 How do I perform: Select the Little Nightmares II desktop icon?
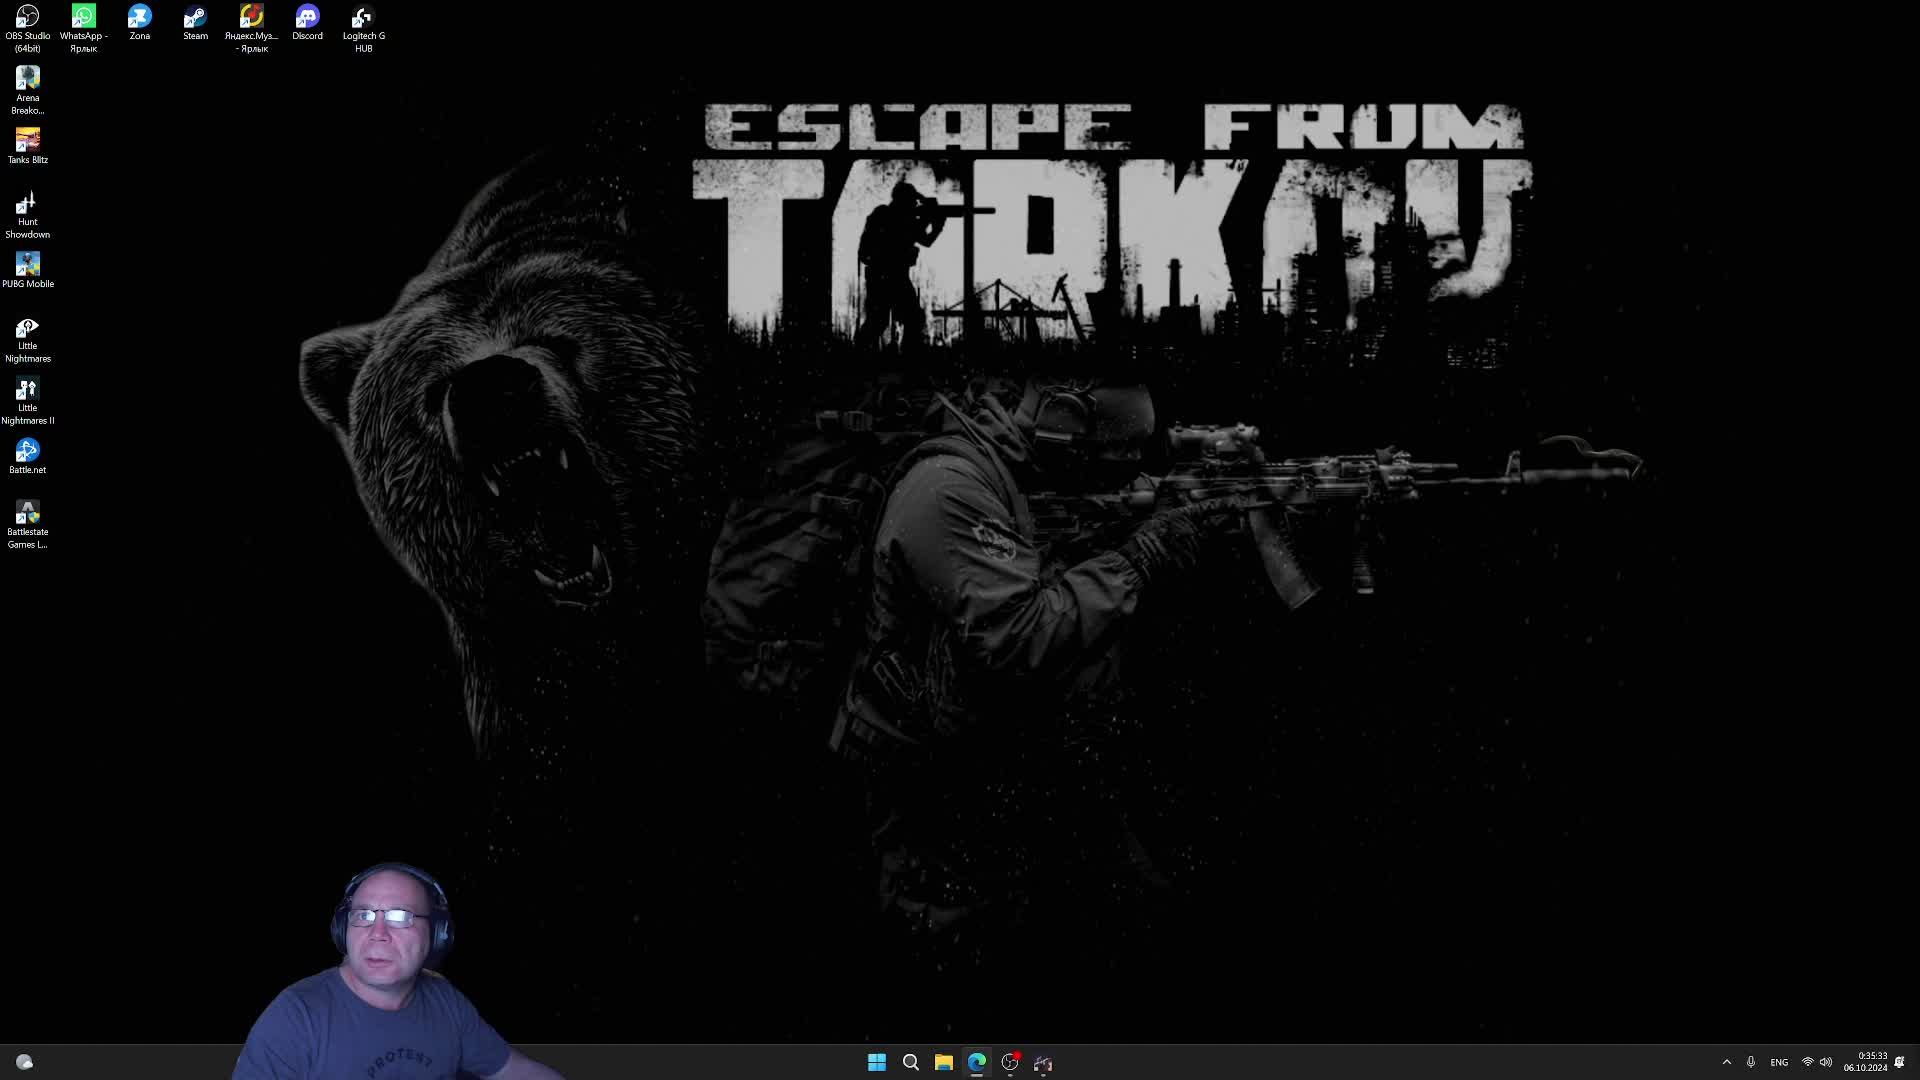(x=27, y=401)
